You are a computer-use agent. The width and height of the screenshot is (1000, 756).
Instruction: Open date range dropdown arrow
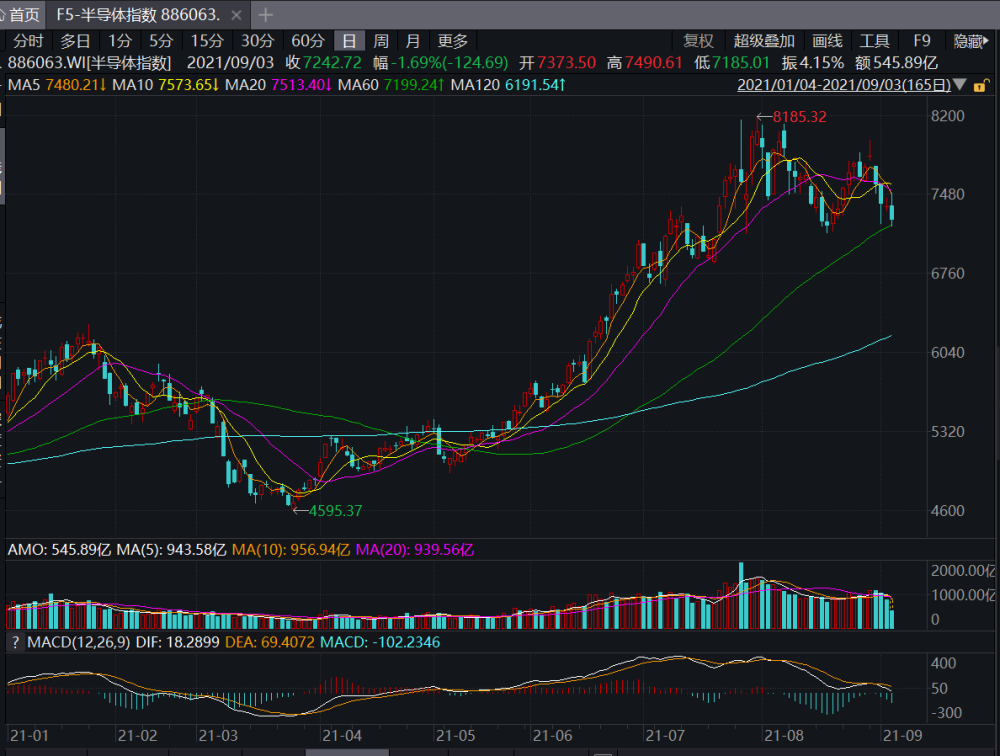click(961, 85)
